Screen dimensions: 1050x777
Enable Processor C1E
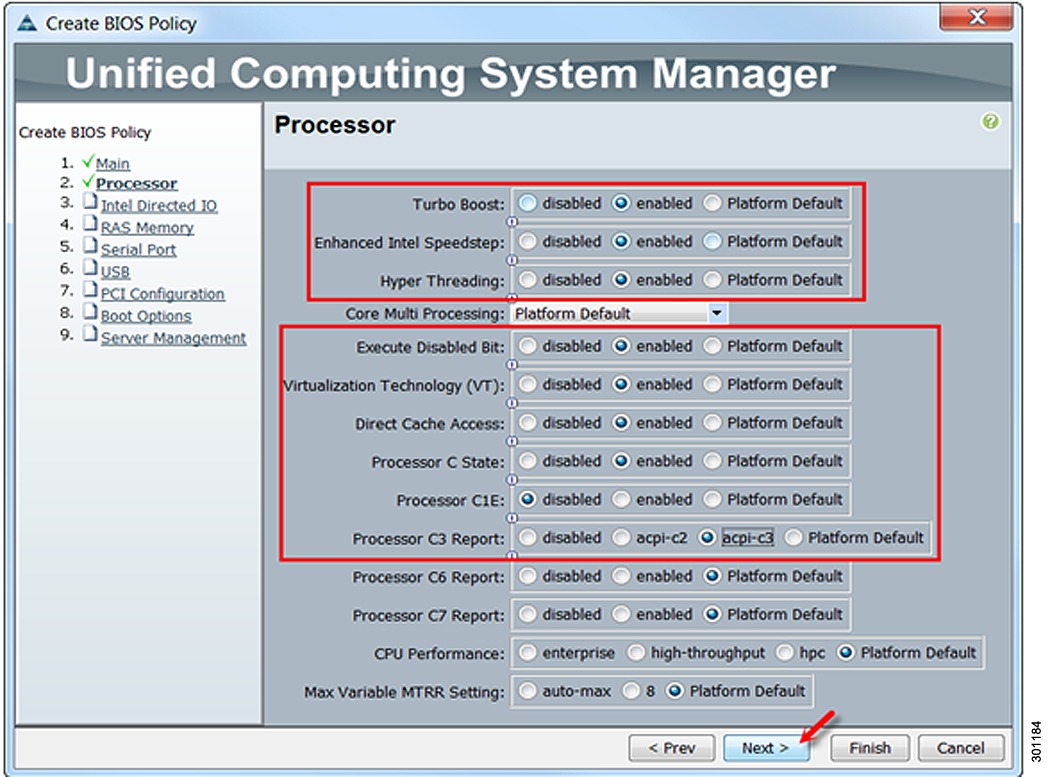tap(621, 499)
